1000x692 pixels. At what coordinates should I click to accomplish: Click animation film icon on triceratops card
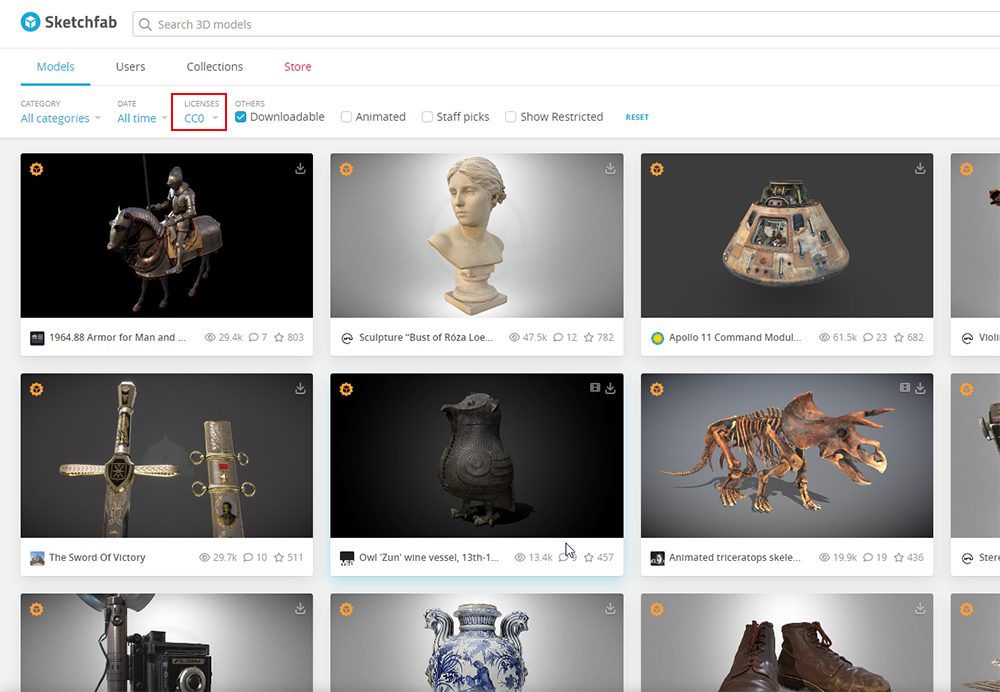(905, 388)
